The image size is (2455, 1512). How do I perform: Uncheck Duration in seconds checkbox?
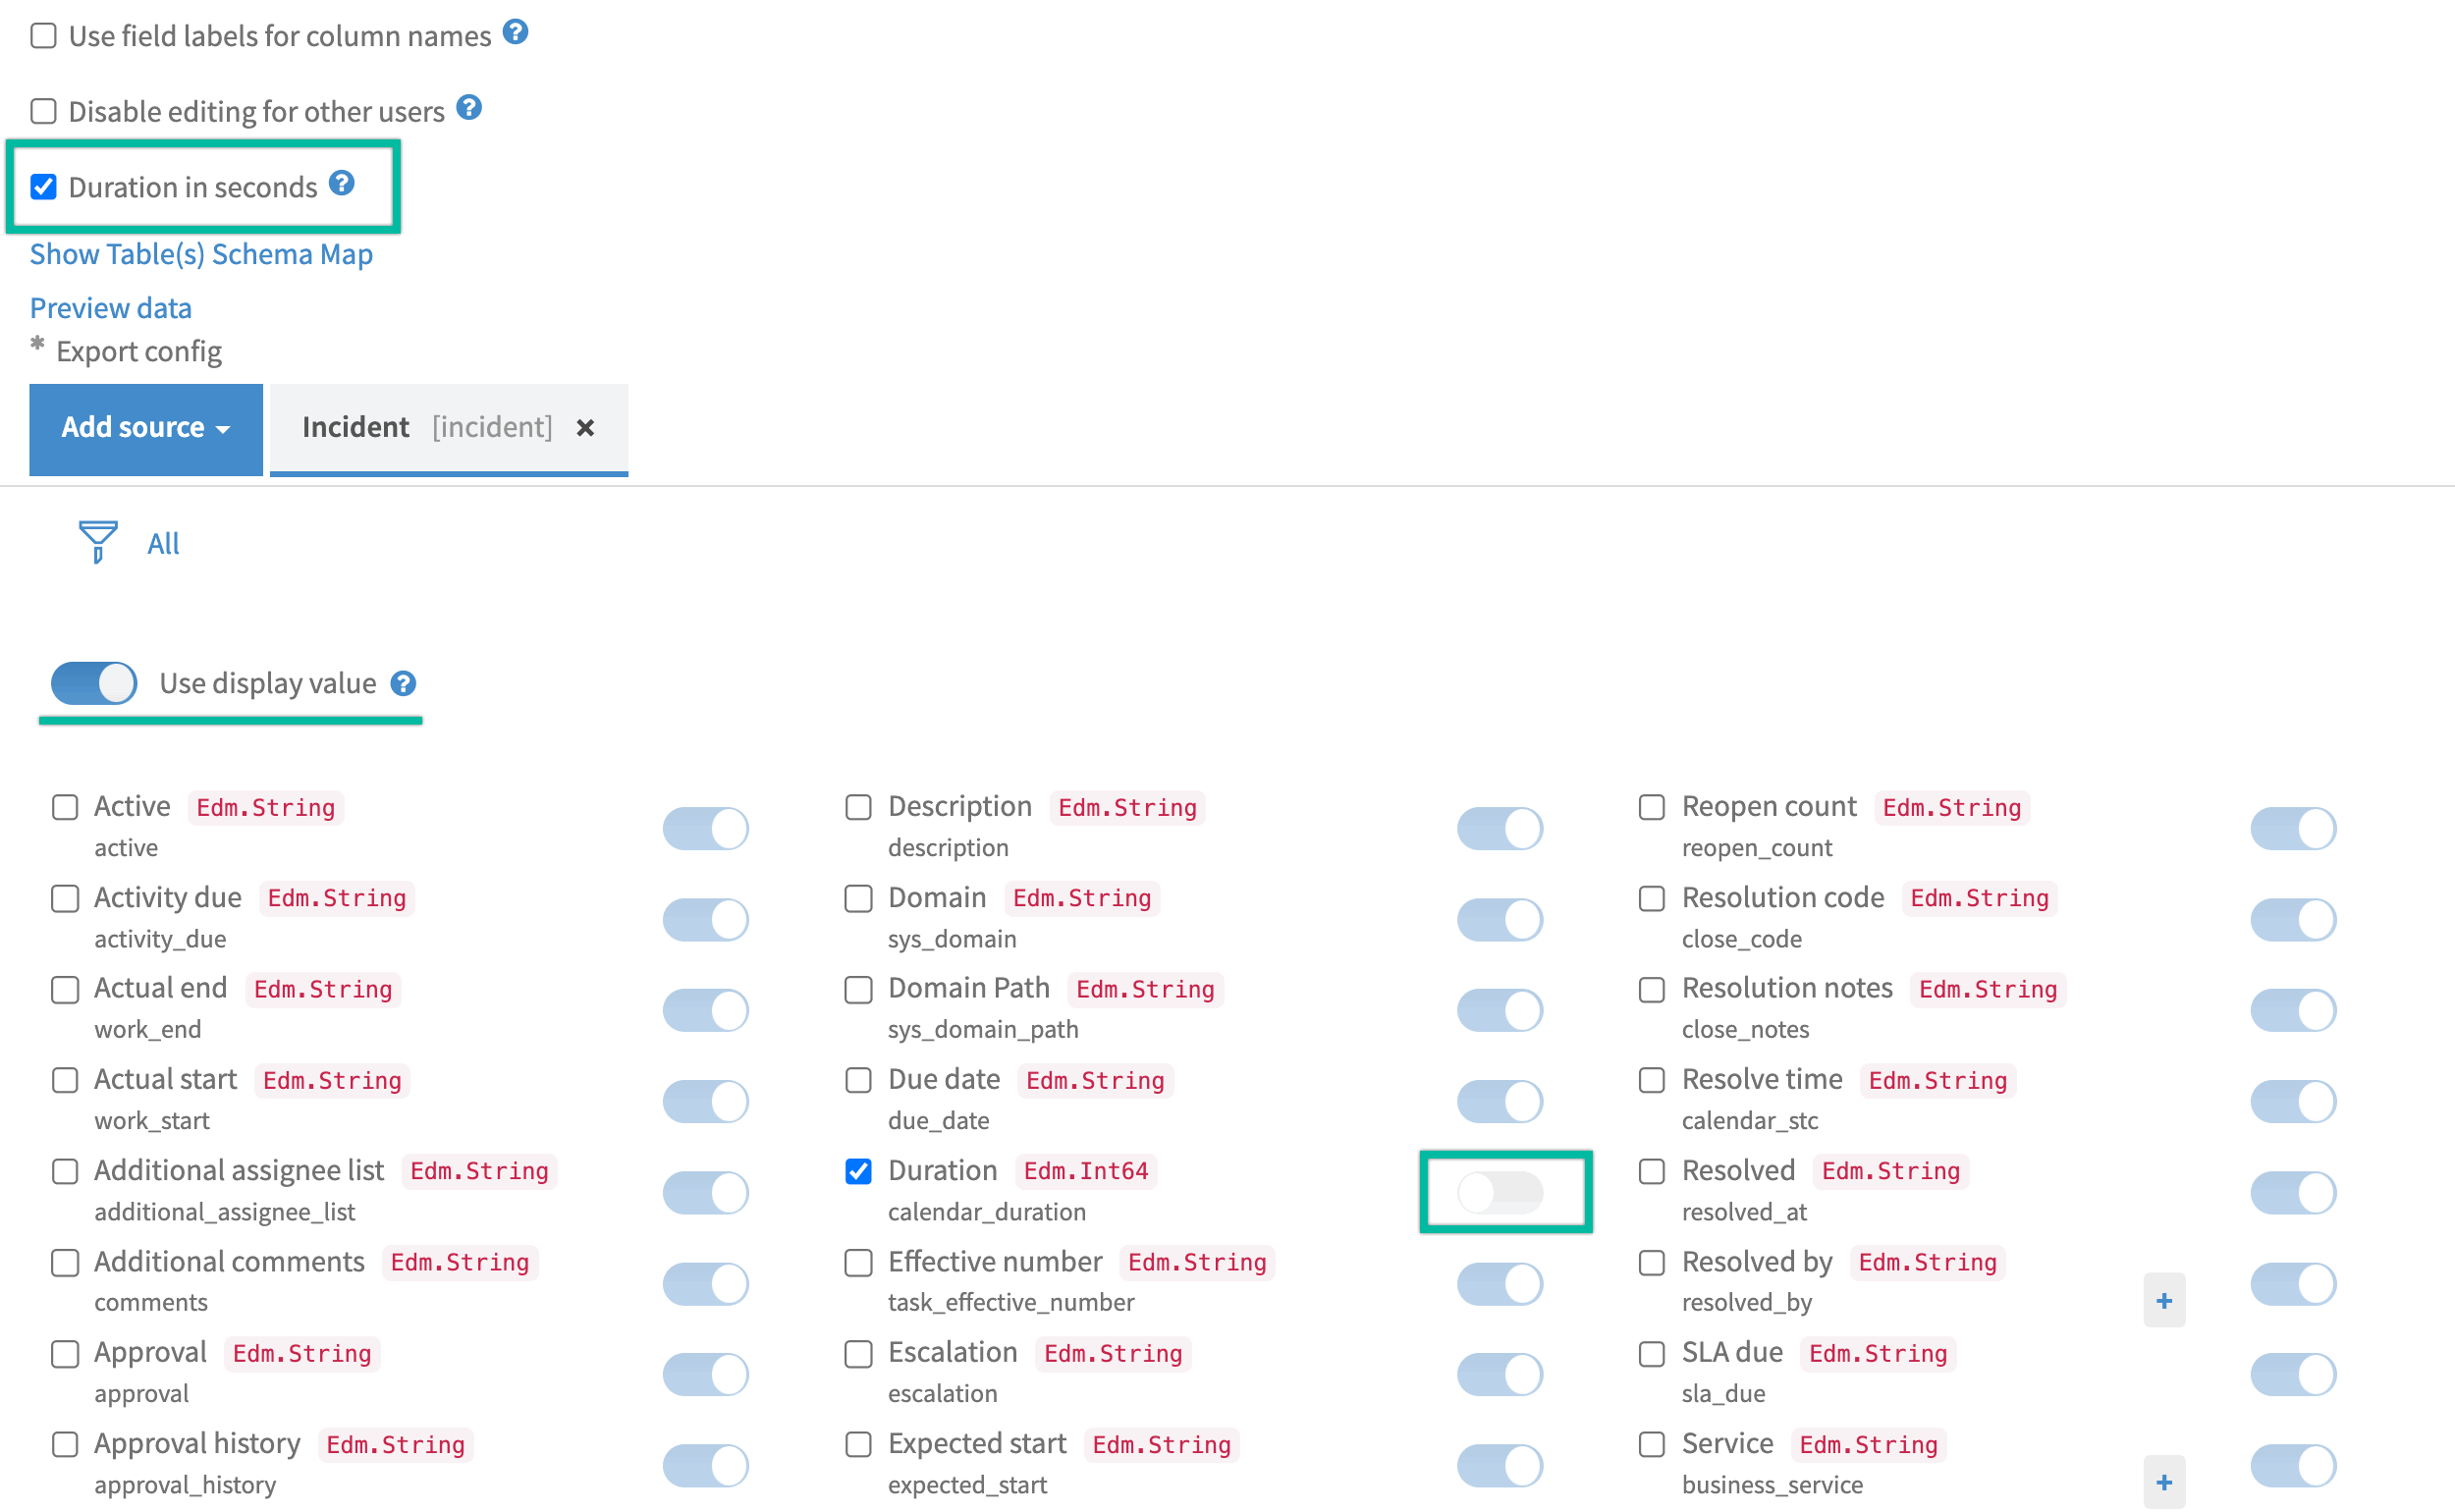click(x=44, y=187)
